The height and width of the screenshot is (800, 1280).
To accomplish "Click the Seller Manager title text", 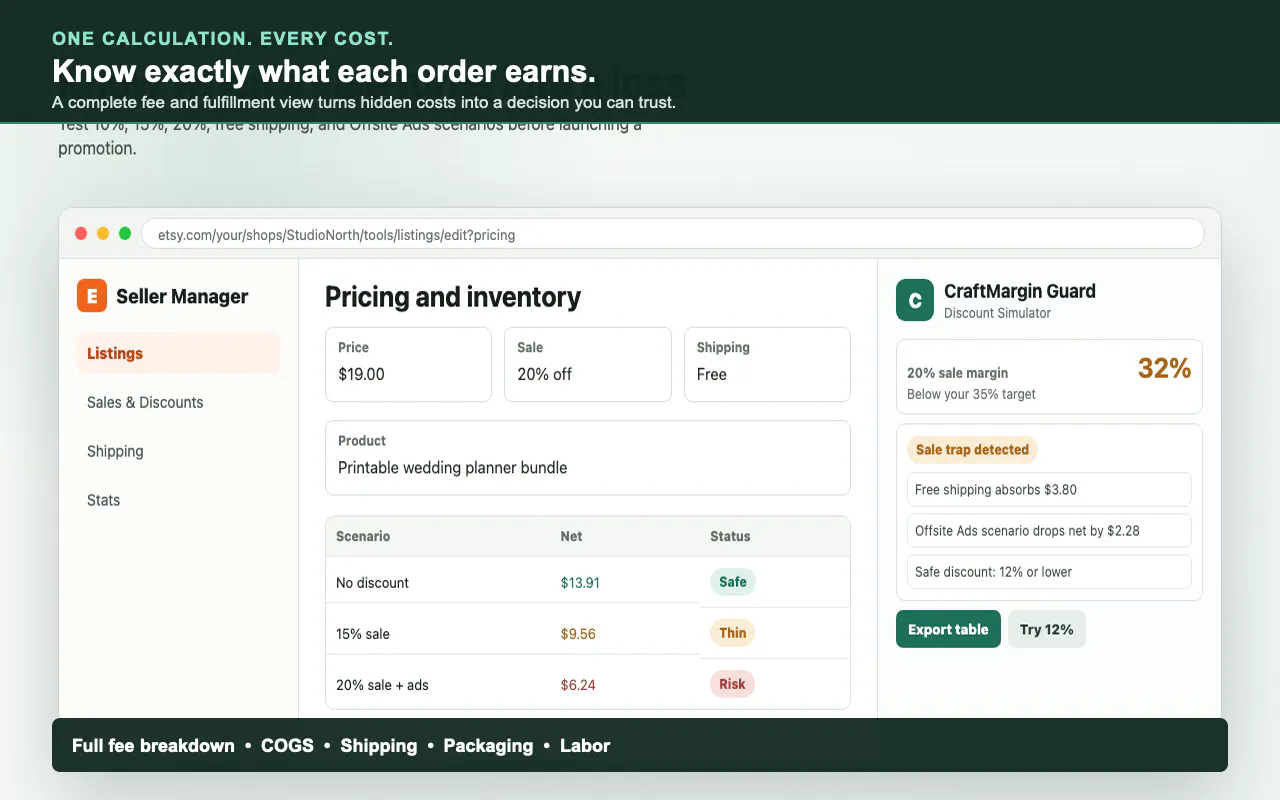I will tap(182, 296).
